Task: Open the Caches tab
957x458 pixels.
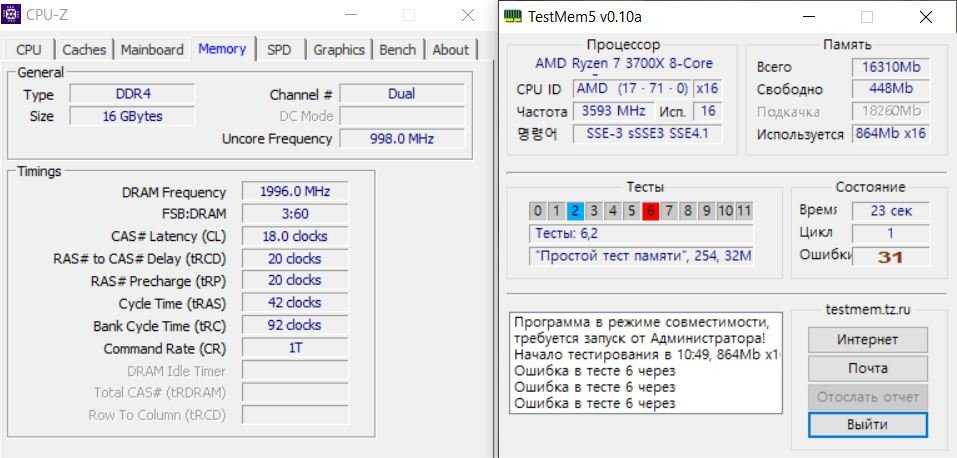Action: click(x=84, y=50)
